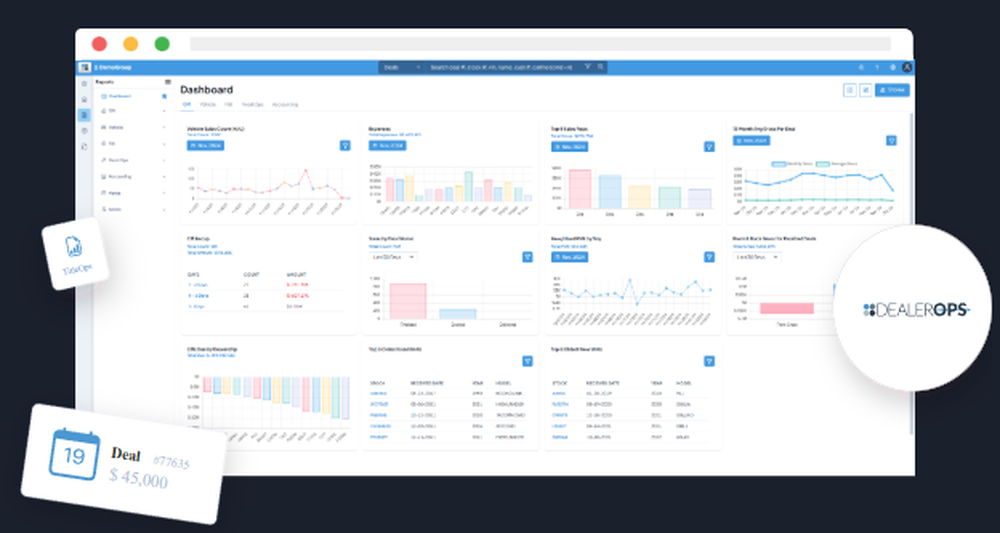This screenshot has height=533, width=1000.
Task: Click Nov 2024 button on Top 5 Sales Reps card
Action: coord(570,147)
